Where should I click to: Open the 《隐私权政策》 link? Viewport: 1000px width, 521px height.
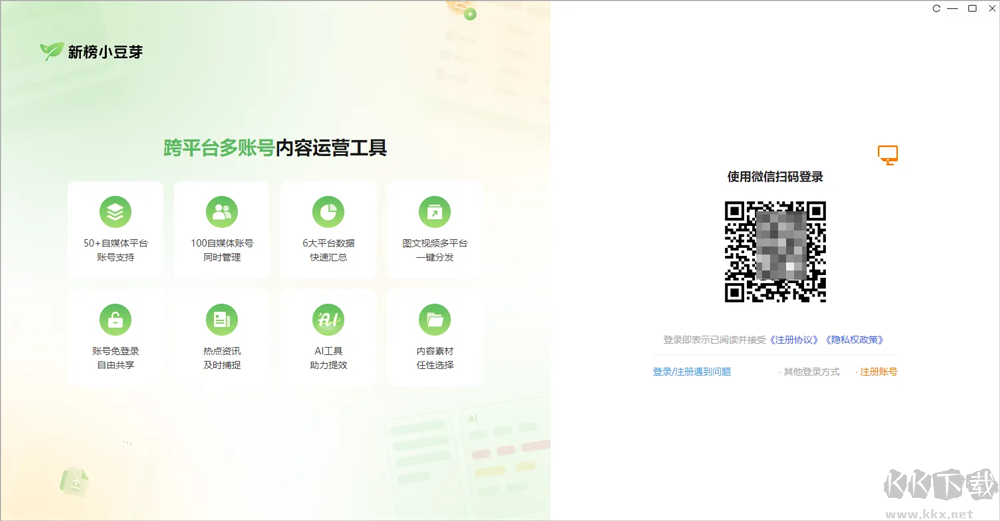point(855,340)
